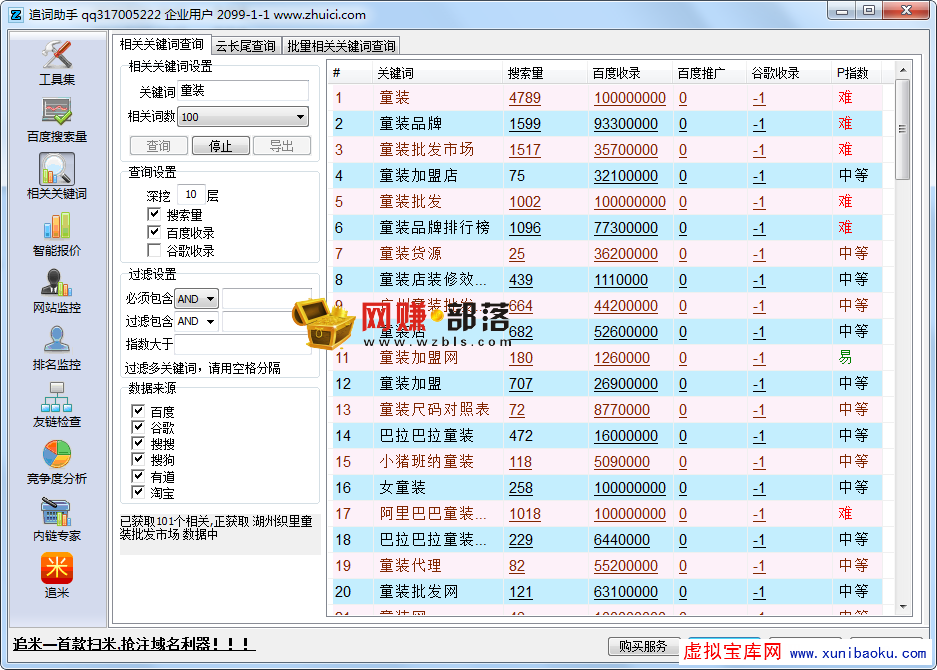Select the 排名监控 icon
Viewport: 937px width, 670px height.
(x=56, y=350)
